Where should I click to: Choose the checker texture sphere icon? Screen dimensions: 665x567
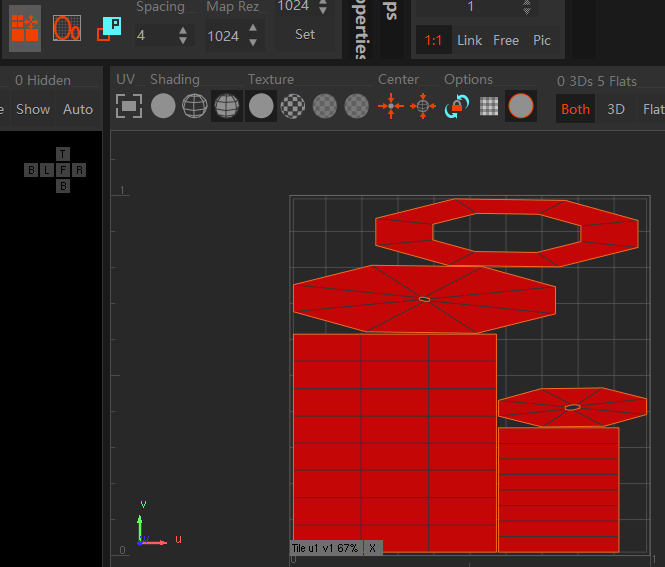292,106
